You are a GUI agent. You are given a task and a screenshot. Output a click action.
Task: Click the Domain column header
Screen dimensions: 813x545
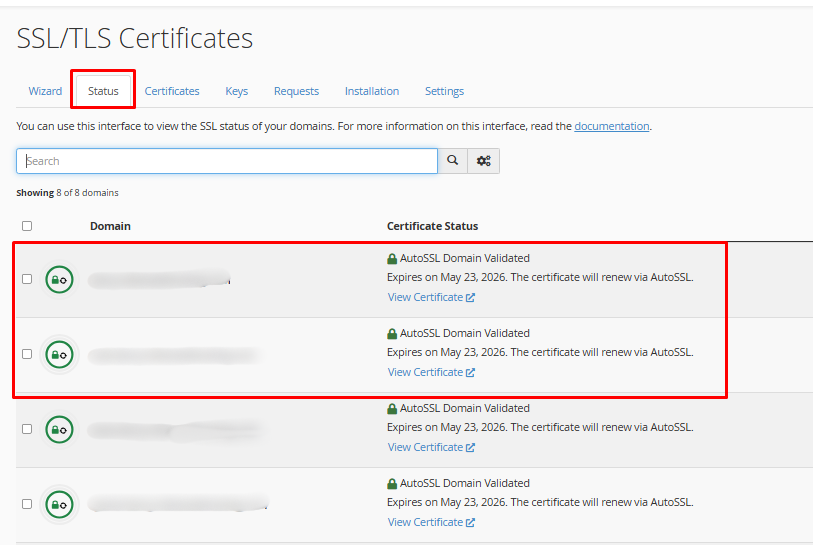110,226
